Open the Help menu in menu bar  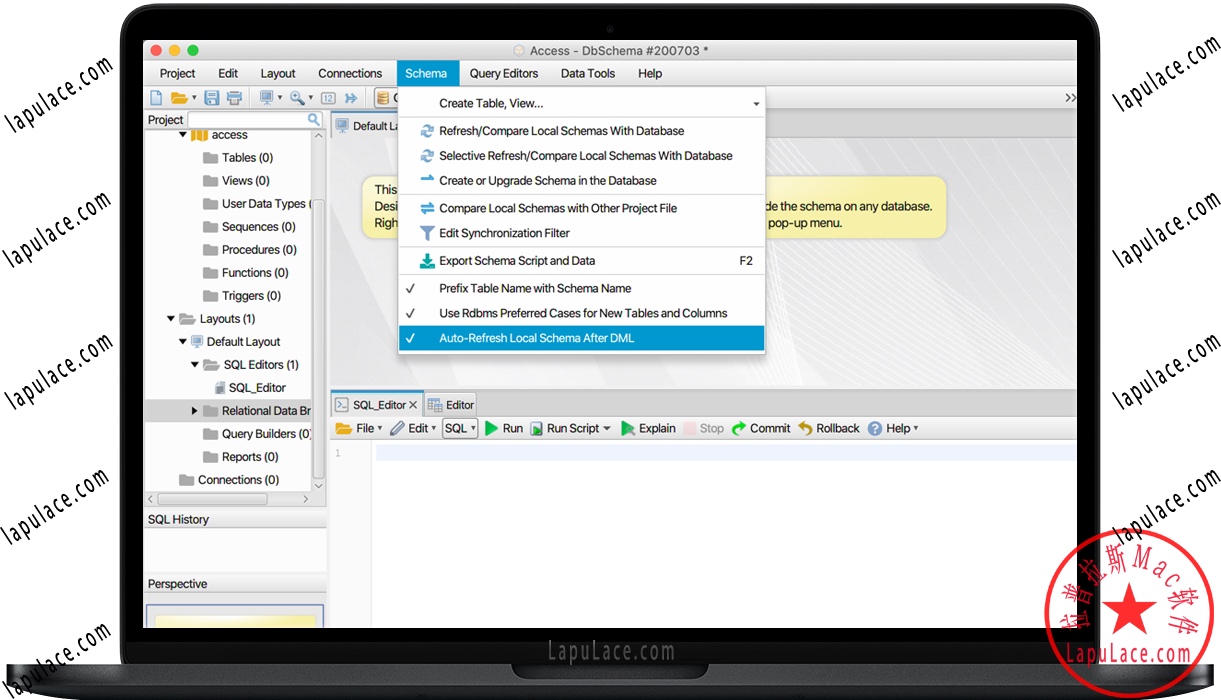pos(650,73)
